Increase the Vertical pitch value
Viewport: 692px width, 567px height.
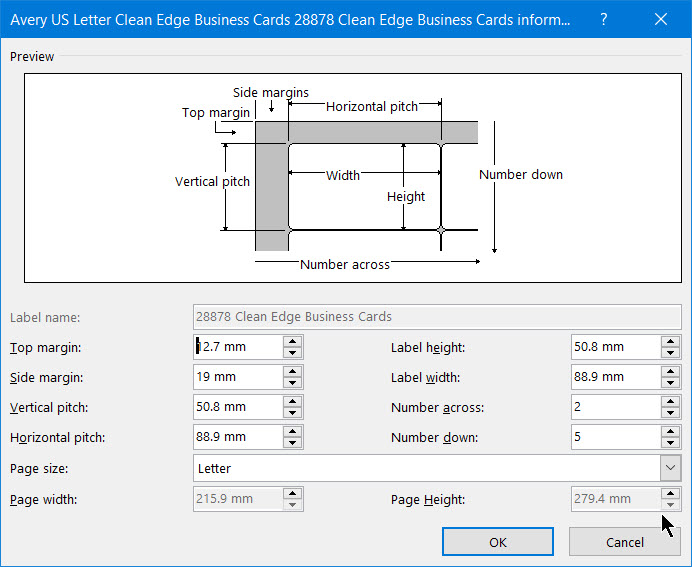(292, 401)
